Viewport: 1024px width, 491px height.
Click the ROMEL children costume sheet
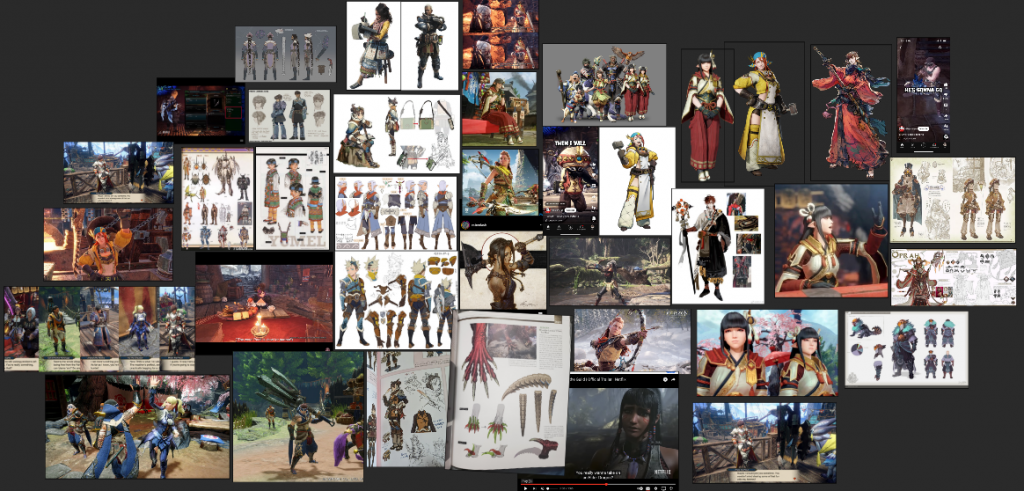(x=293, y=198)
